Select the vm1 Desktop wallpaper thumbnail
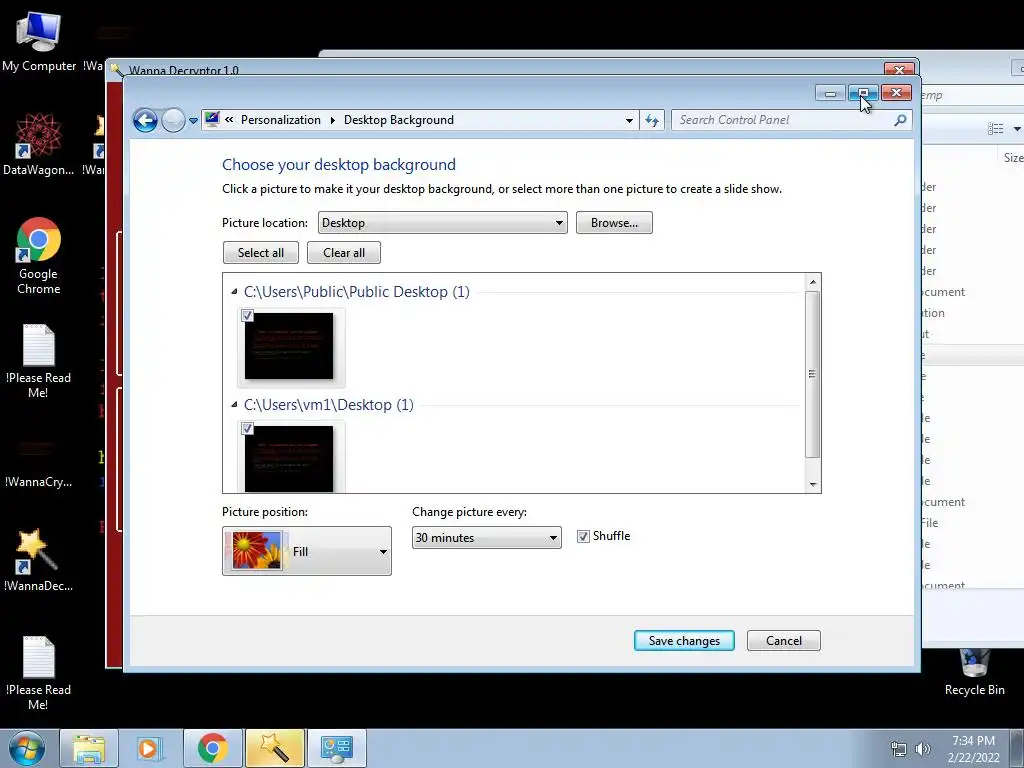The image size is (1024, 768). pos(289,458)
